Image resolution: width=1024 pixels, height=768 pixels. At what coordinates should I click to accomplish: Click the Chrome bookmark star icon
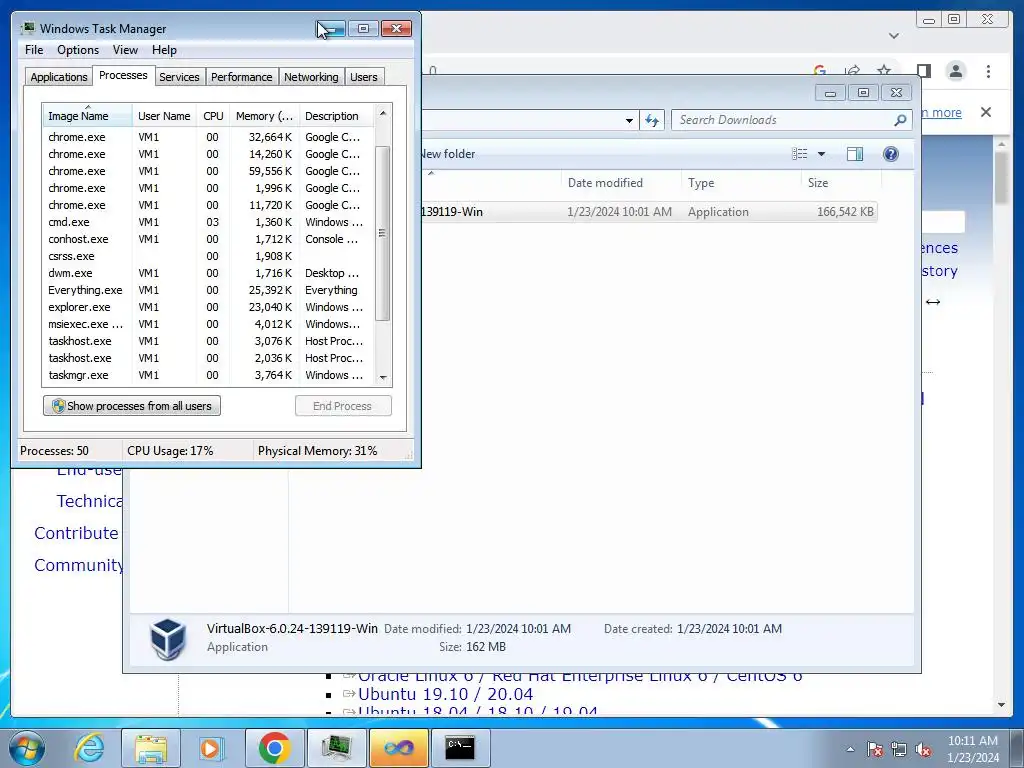coord(884,71)
